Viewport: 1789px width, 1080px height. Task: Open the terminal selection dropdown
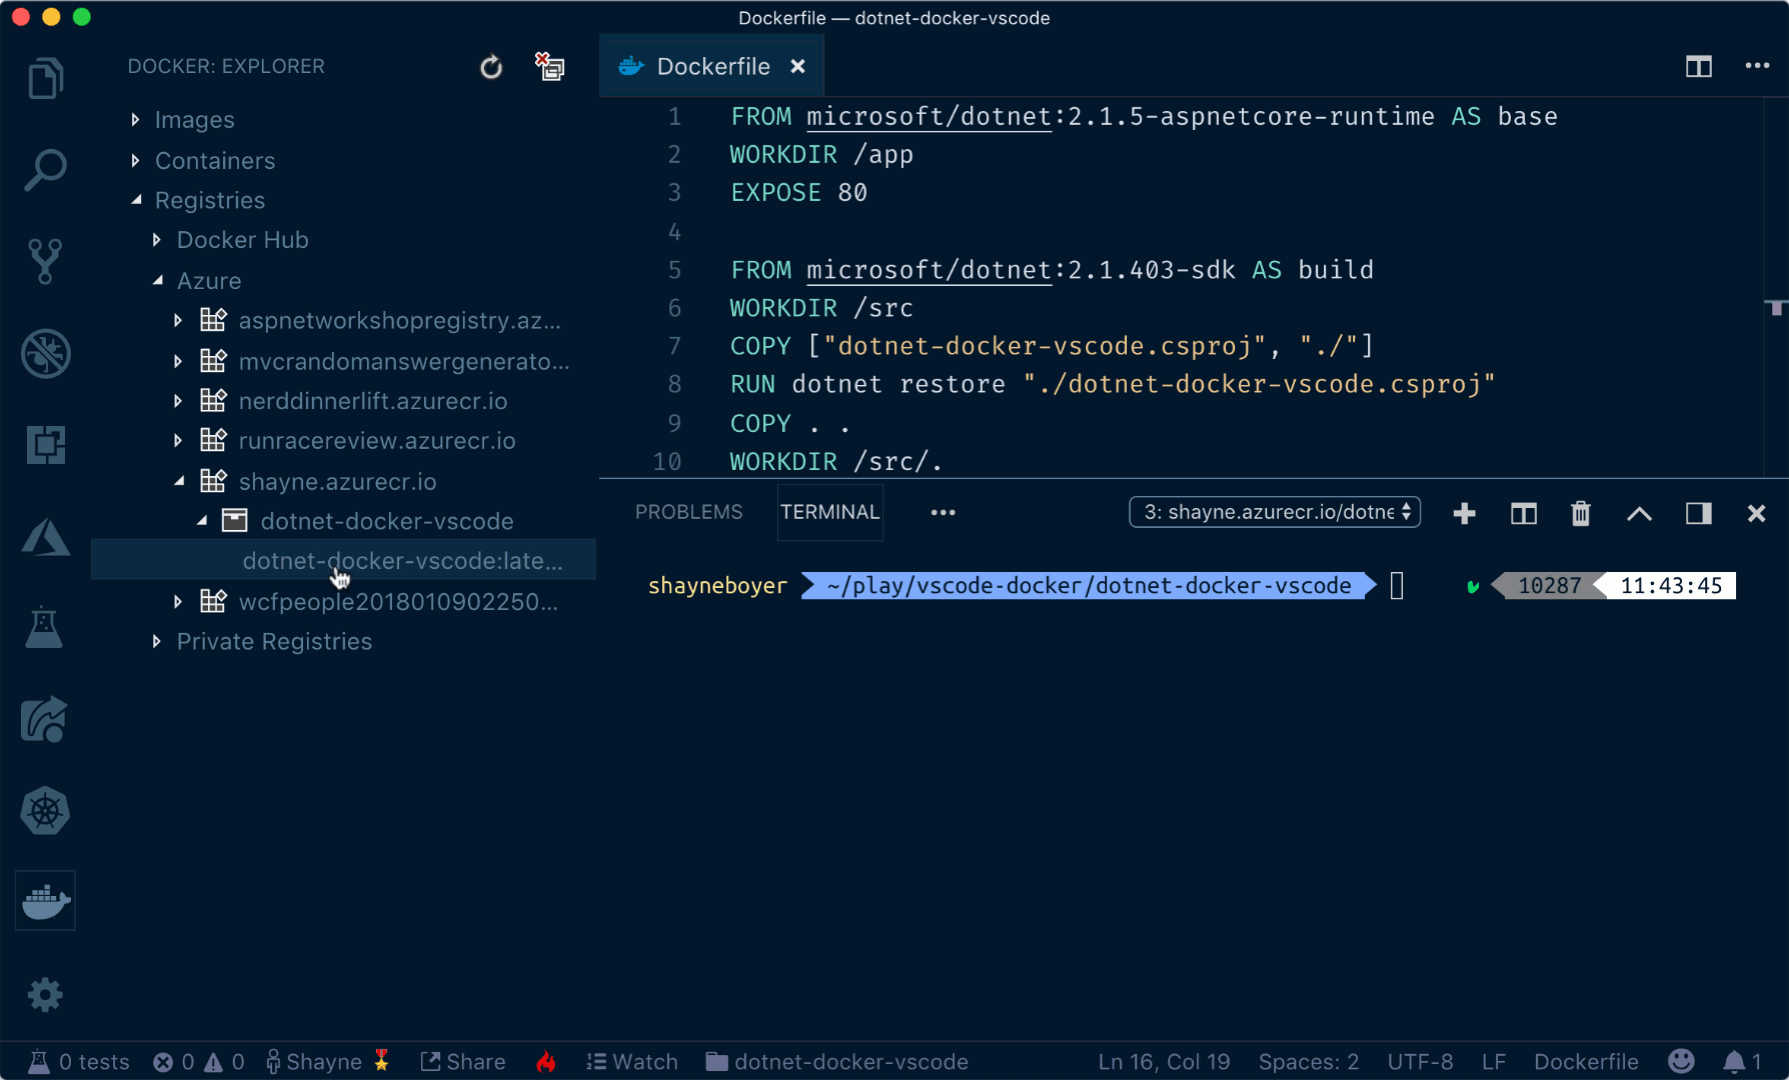(x=1274, y=511)
